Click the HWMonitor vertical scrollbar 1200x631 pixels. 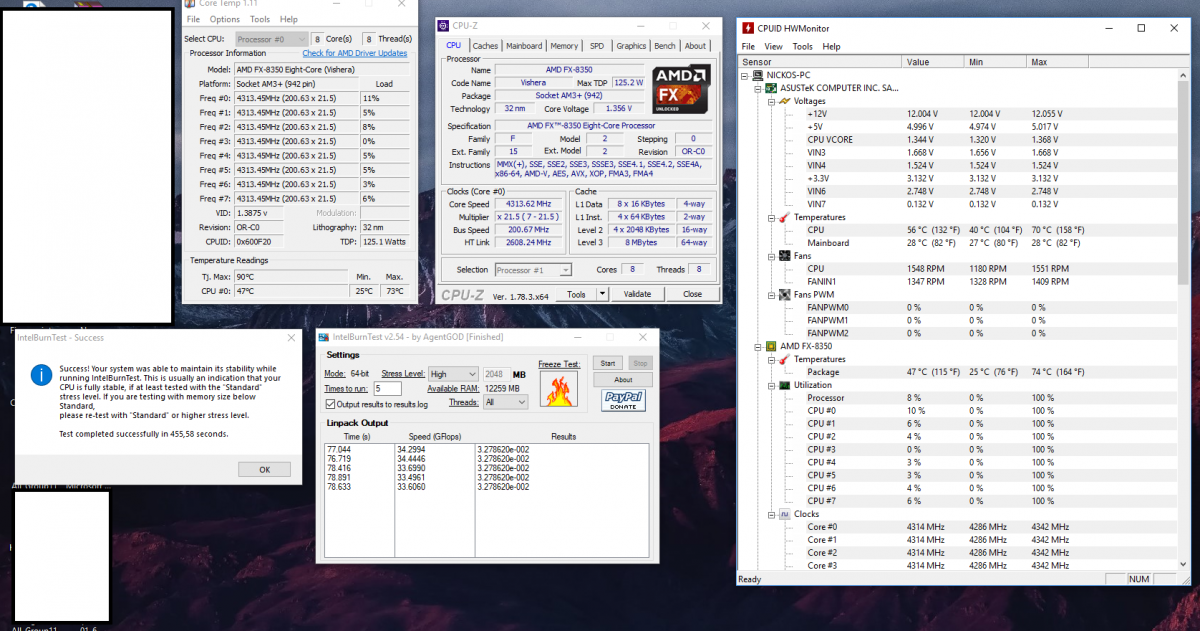pos(1183,320)
